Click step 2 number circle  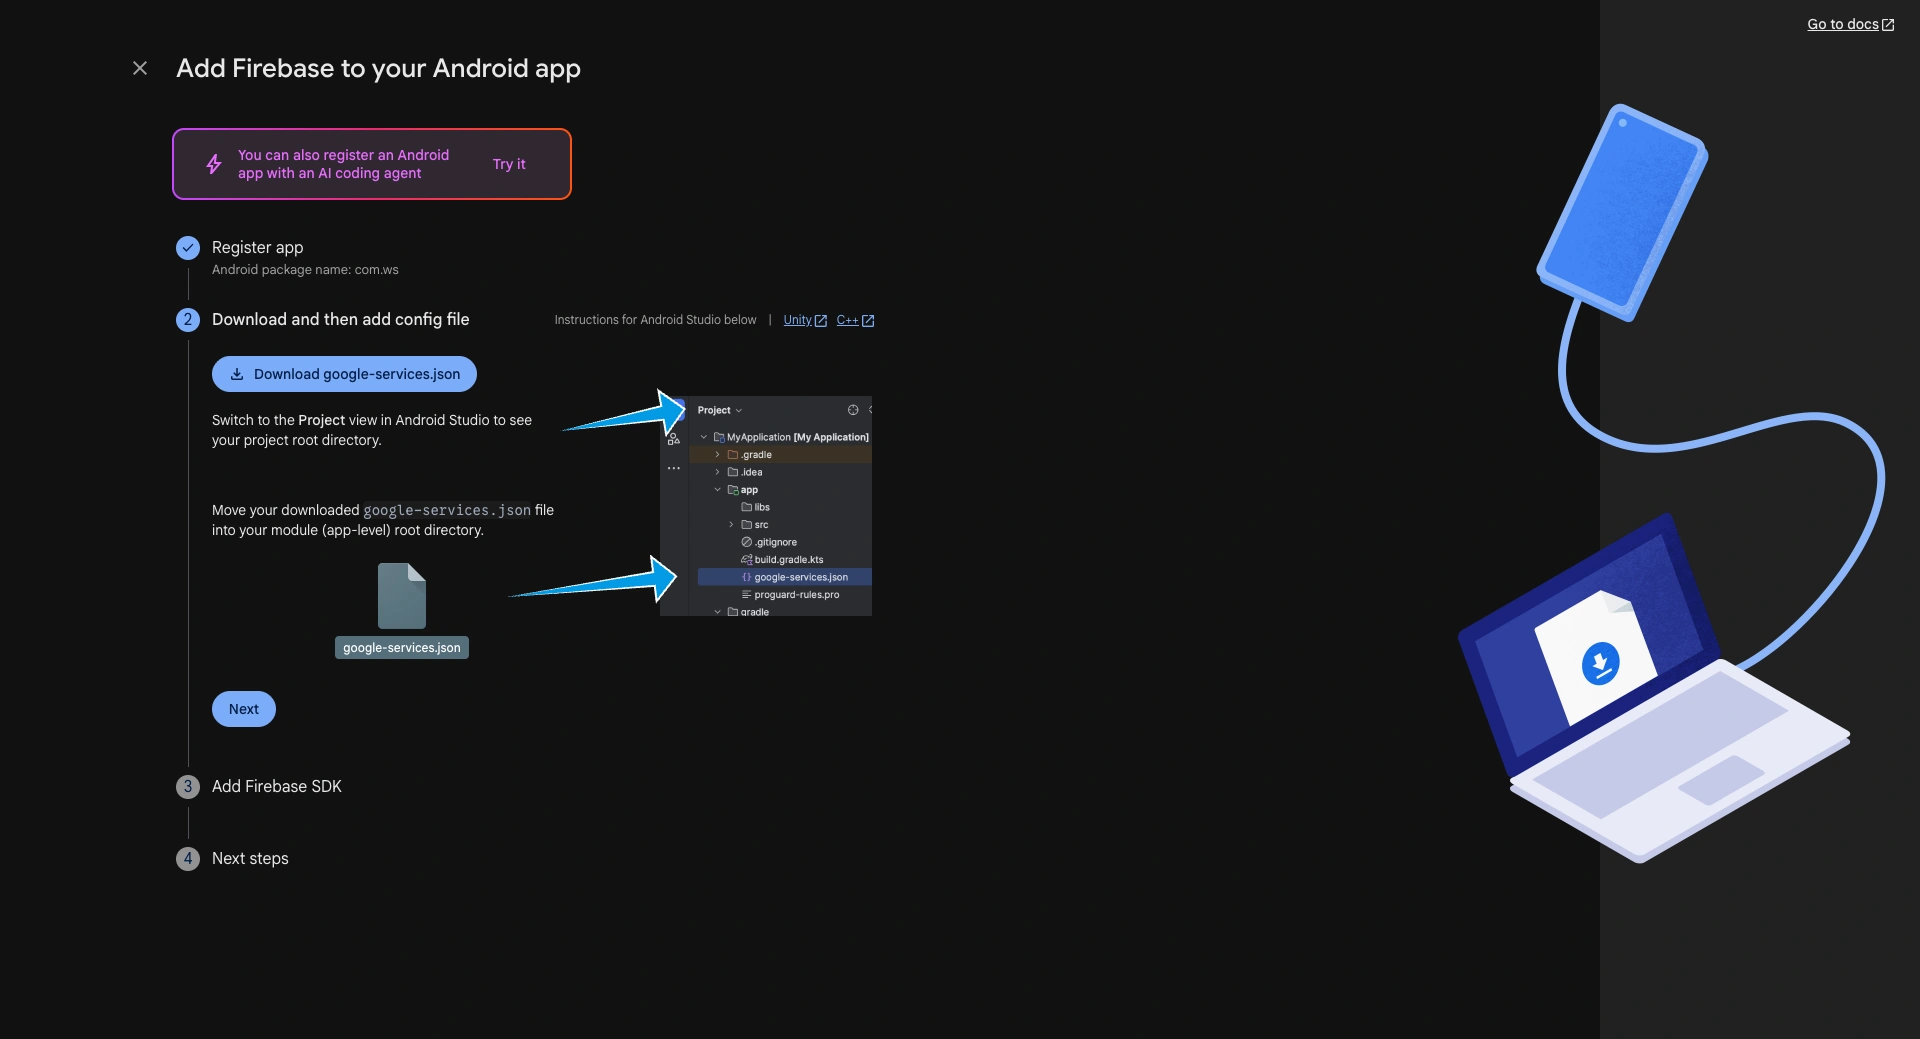click(188, 320)
